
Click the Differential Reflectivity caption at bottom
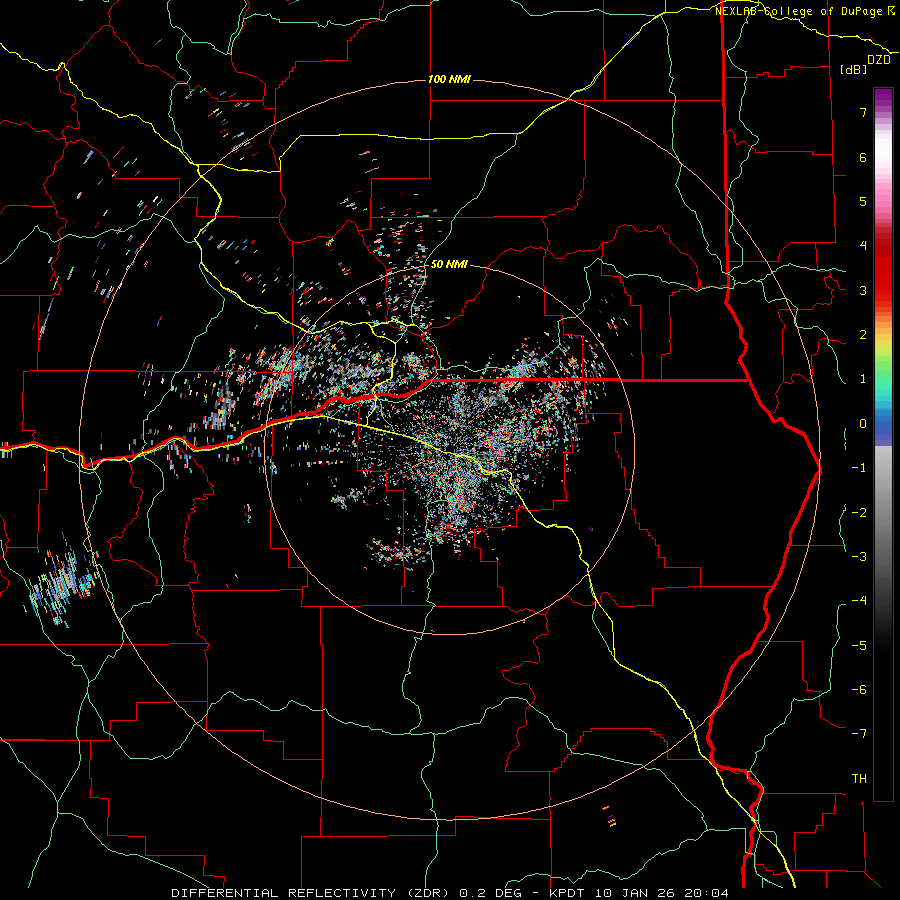450,893
